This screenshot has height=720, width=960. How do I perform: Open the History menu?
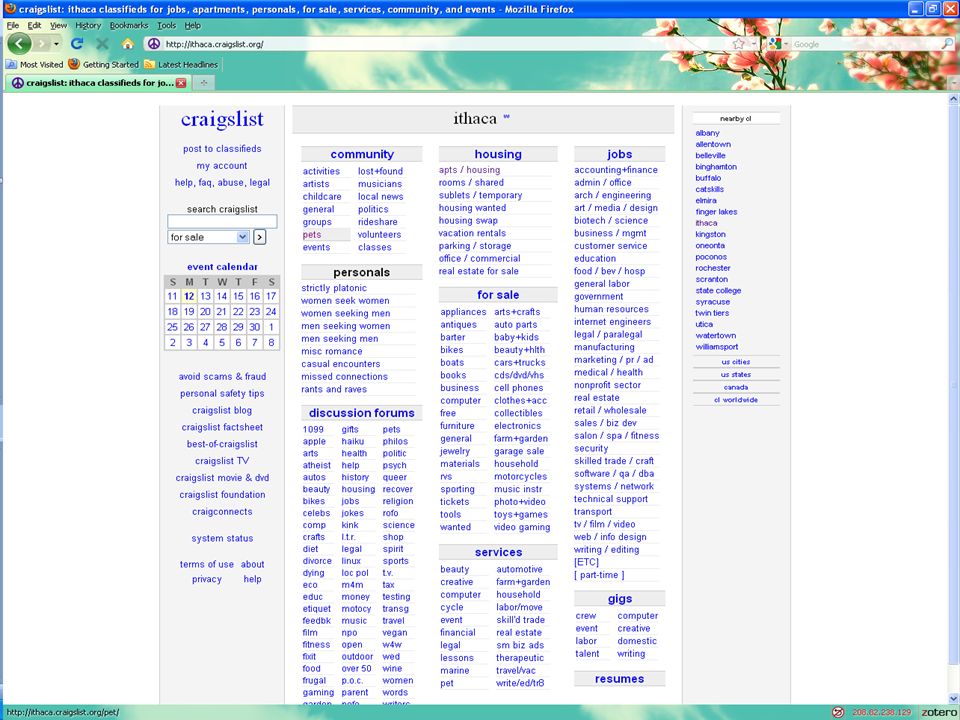[x=88, y=25]
